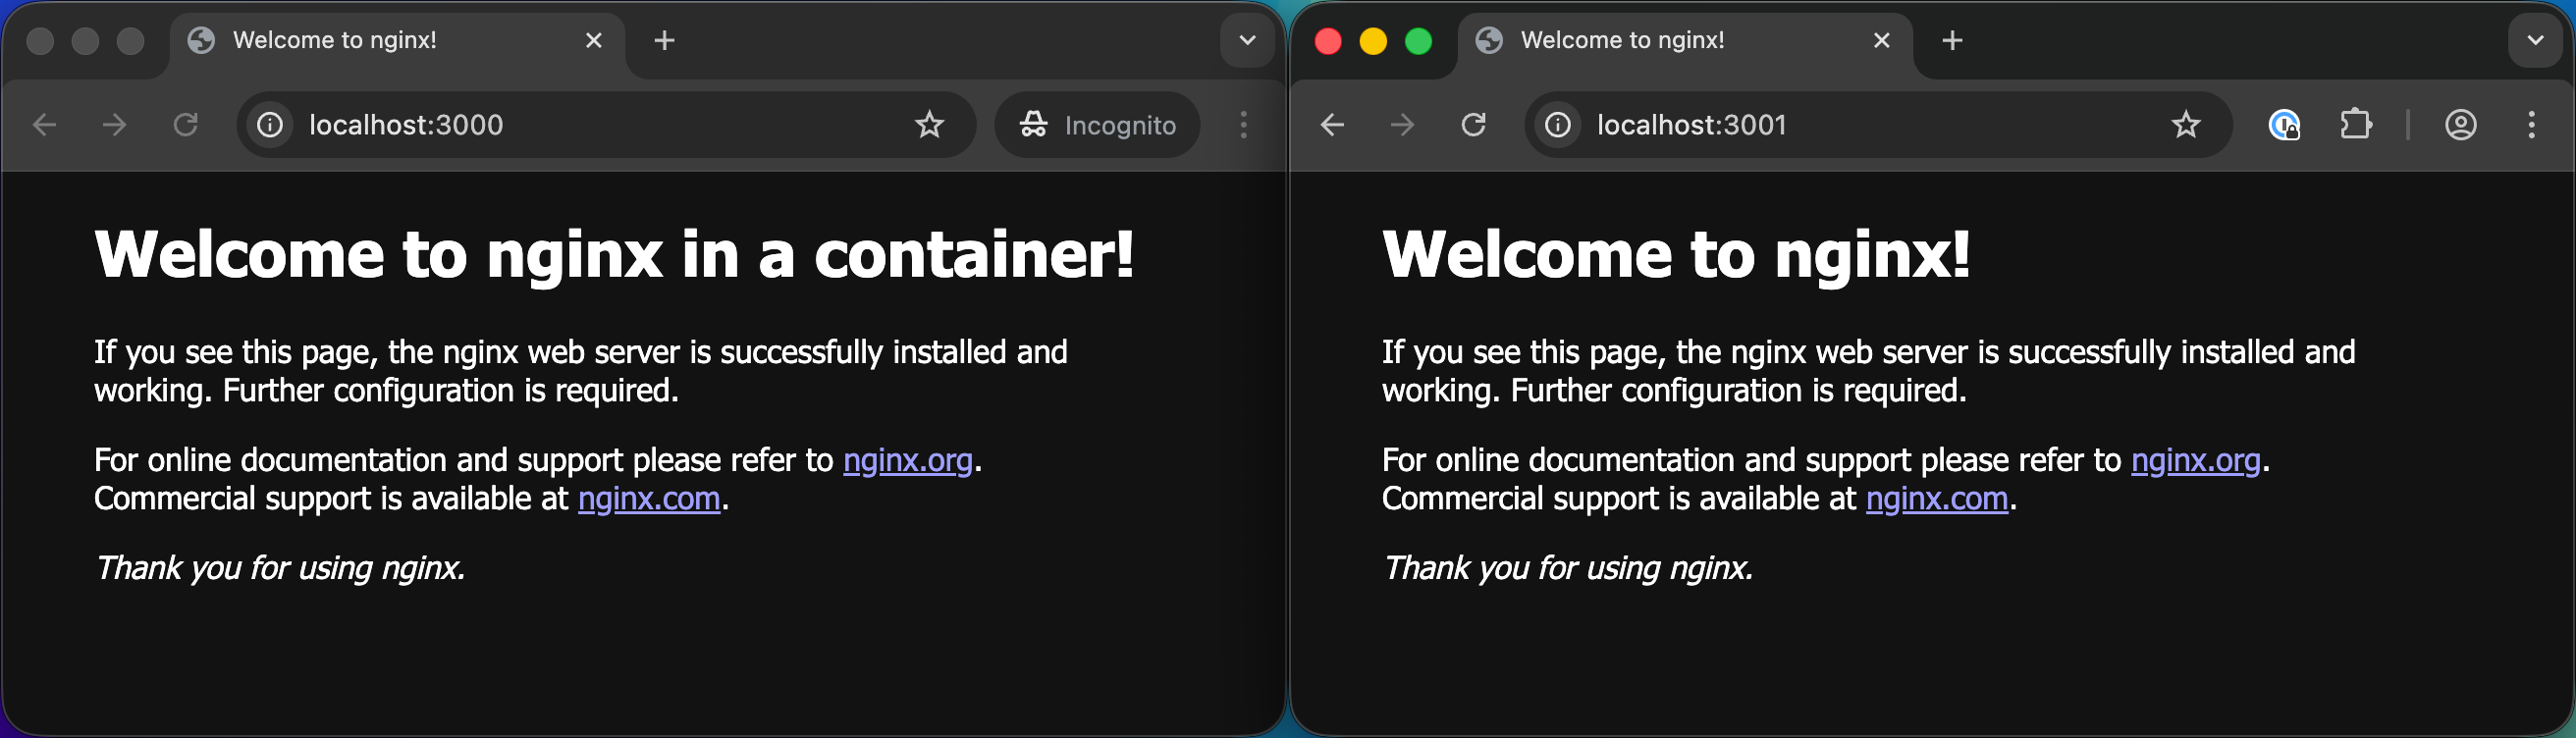Bookmark the localhost:3000 page with the star

point(929,125)
